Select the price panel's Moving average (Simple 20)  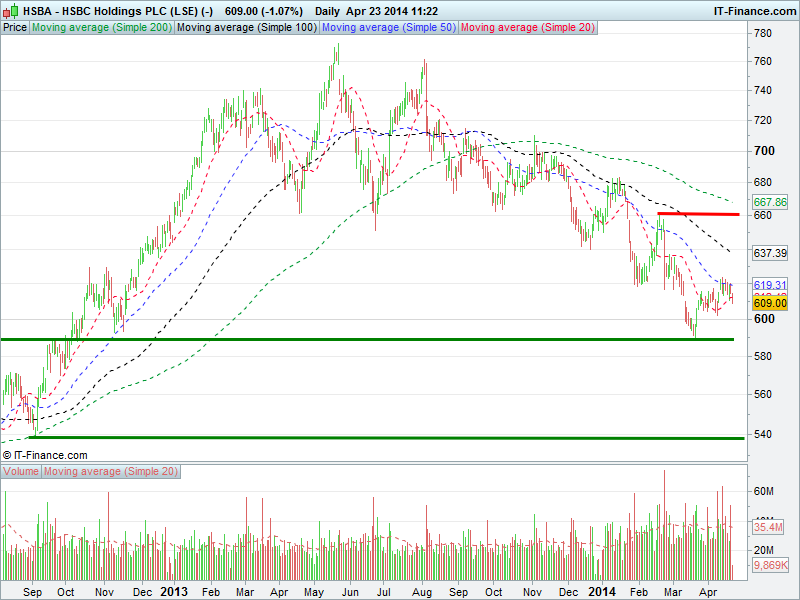point(527,28)
